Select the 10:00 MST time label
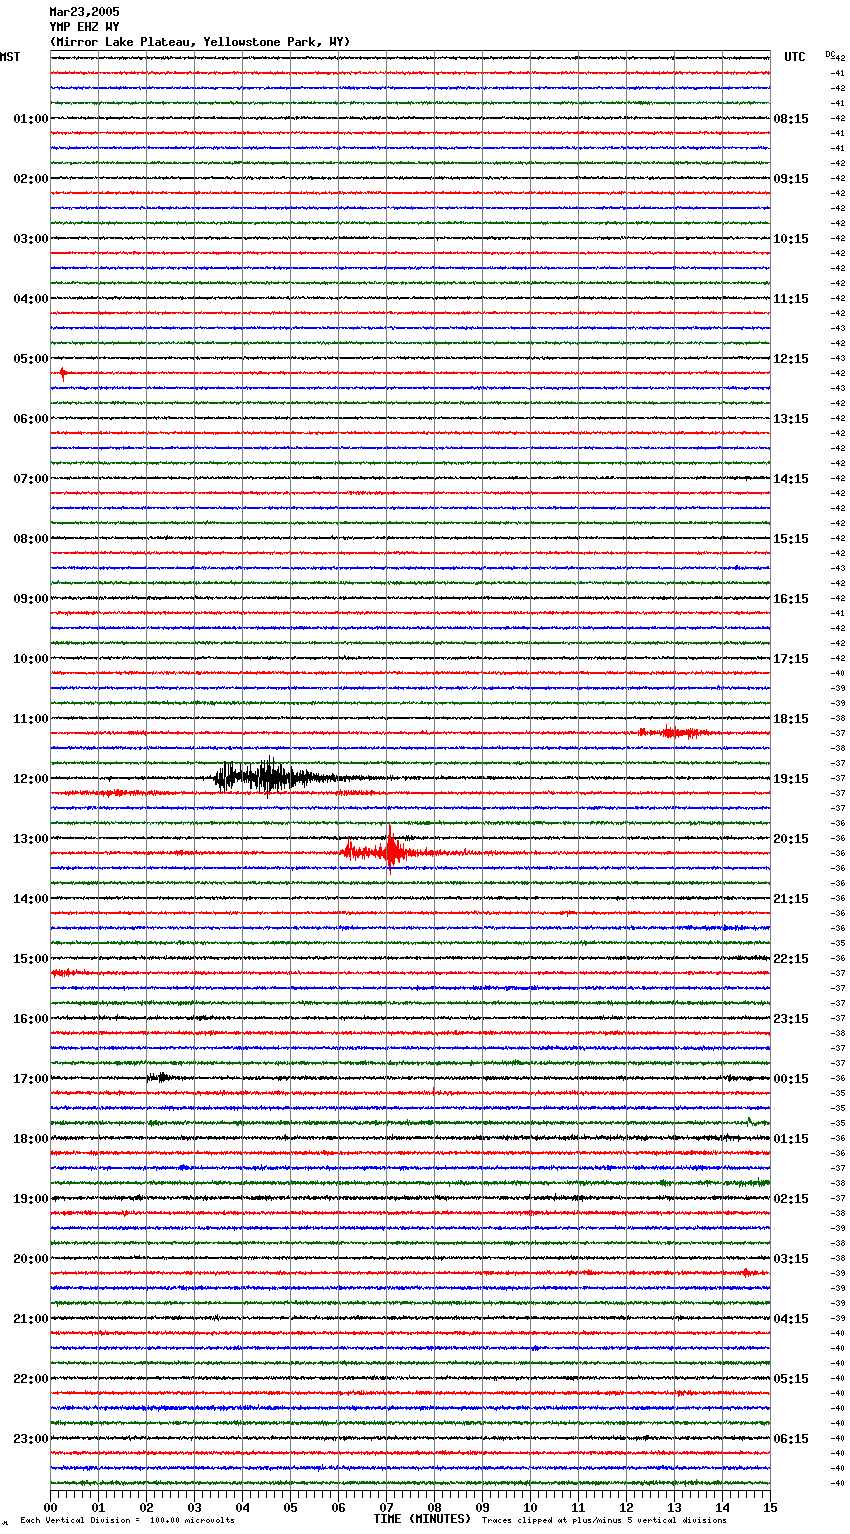This screenshot has width=850, height=1534. 31,659
